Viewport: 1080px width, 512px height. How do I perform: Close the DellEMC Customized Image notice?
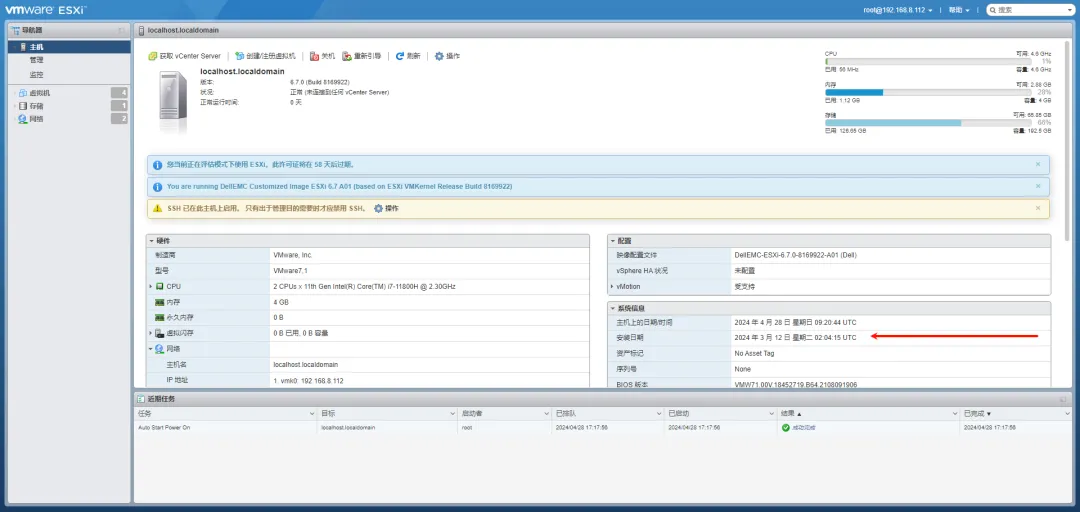(1038, 186)
